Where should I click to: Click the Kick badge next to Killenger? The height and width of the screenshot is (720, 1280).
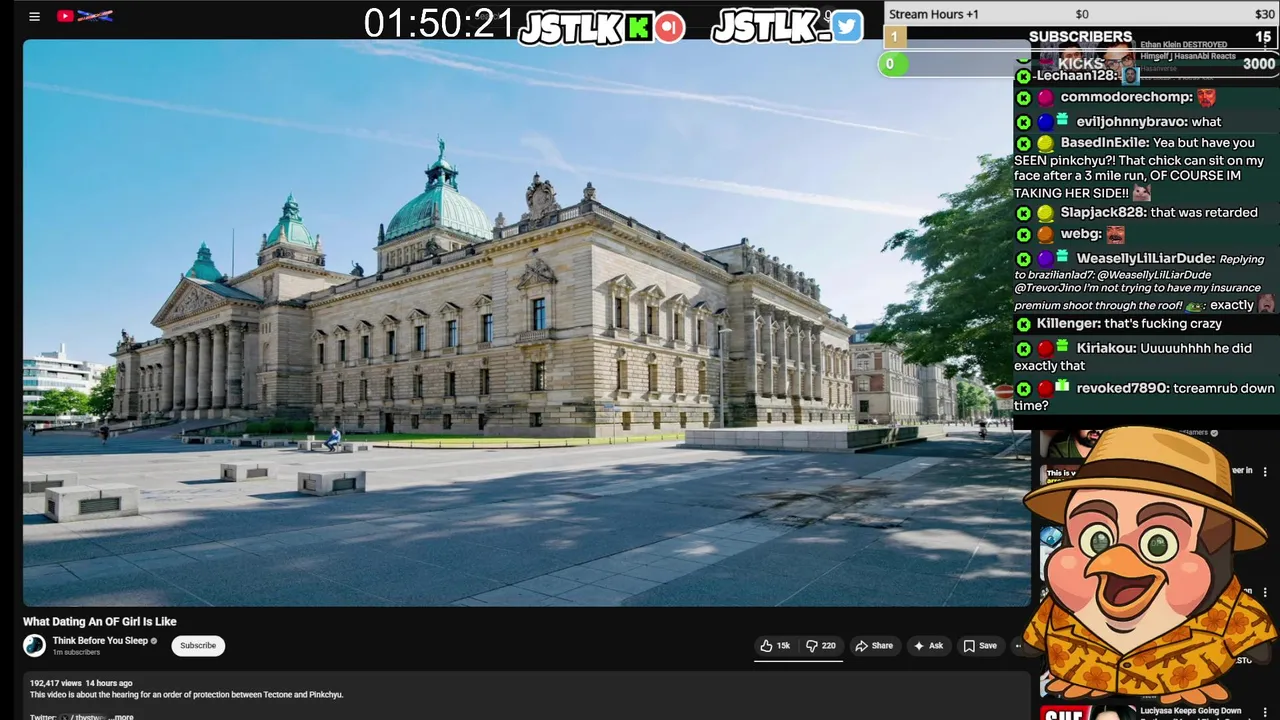(1023, 324)
